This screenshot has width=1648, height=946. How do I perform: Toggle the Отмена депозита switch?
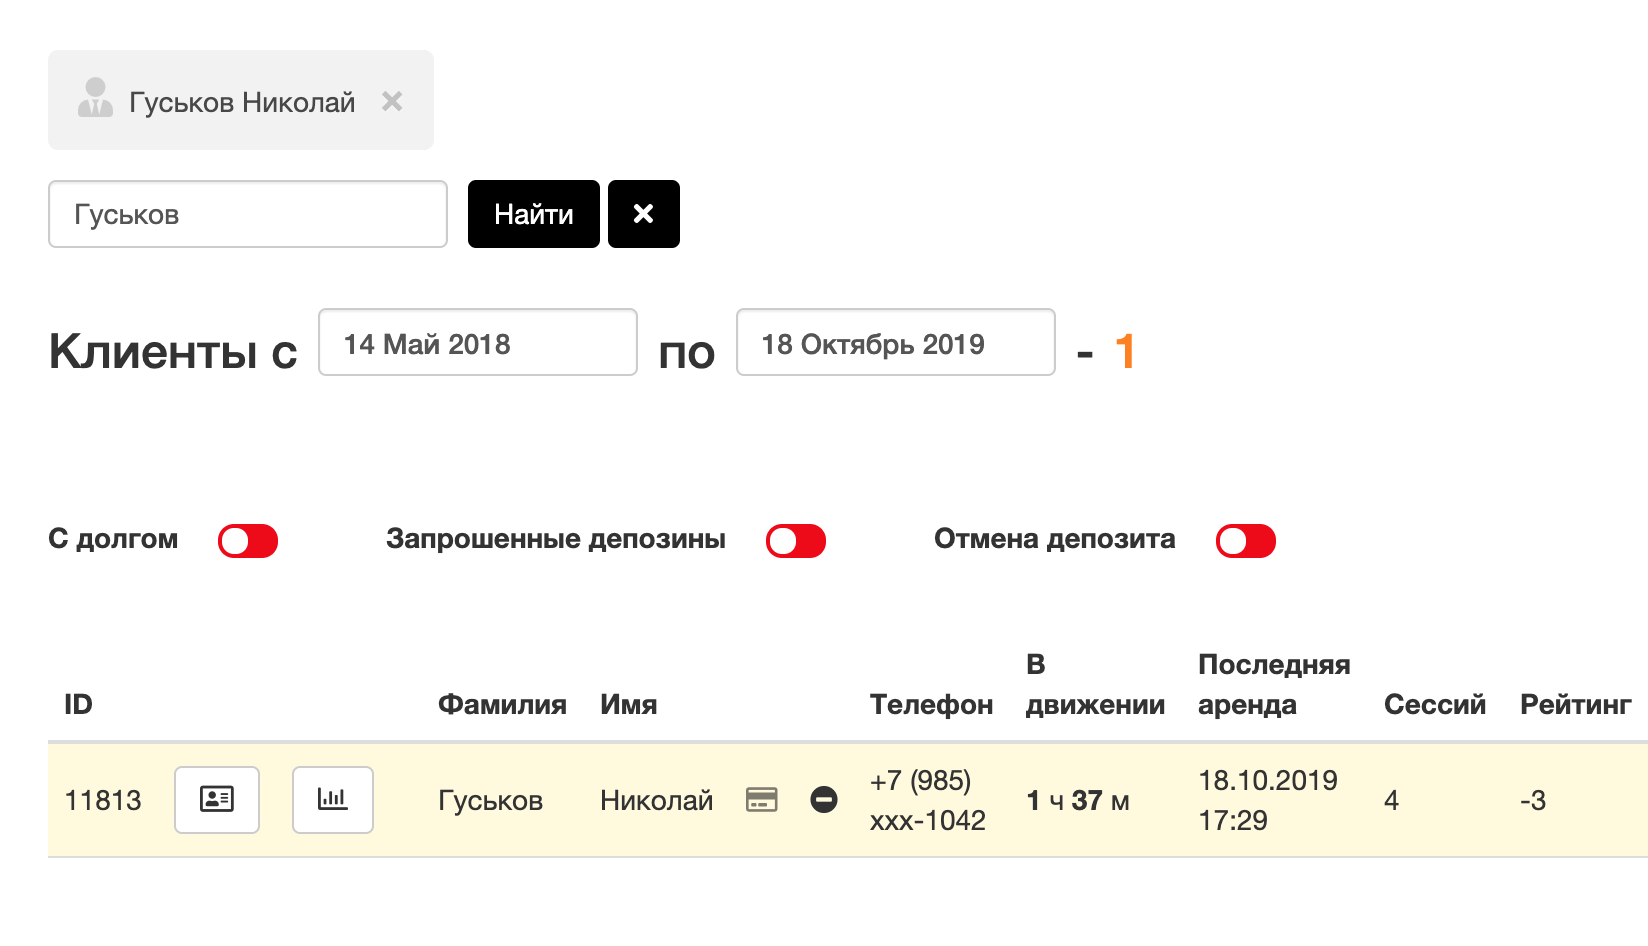1246,541
